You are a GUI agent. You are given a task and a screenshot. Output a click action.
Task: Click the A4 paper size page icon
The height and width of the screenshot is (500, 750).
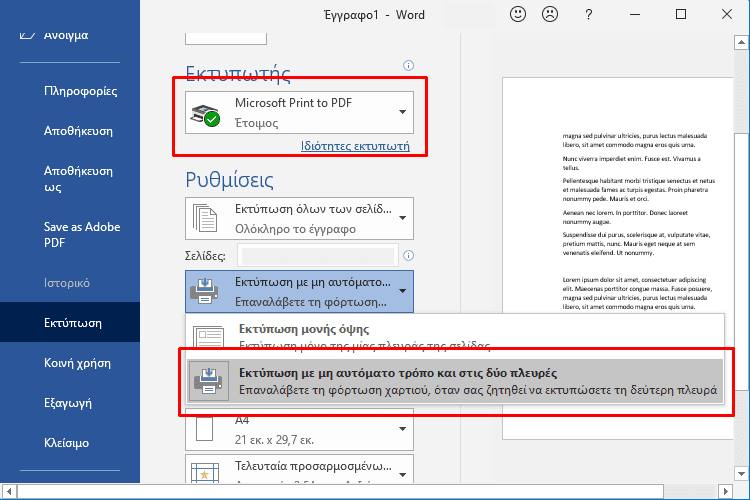click(x=204, y=429)
